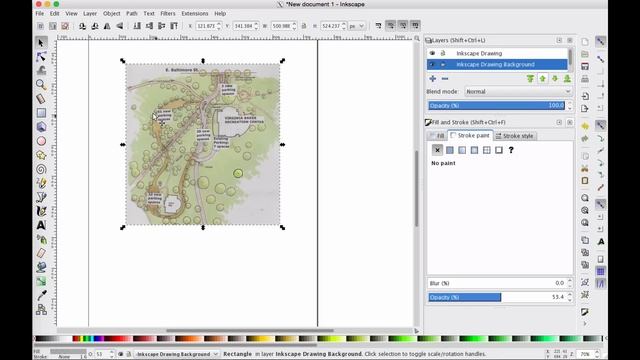Select the Gradient tool
640x360 pixels.
coord(41,281)
